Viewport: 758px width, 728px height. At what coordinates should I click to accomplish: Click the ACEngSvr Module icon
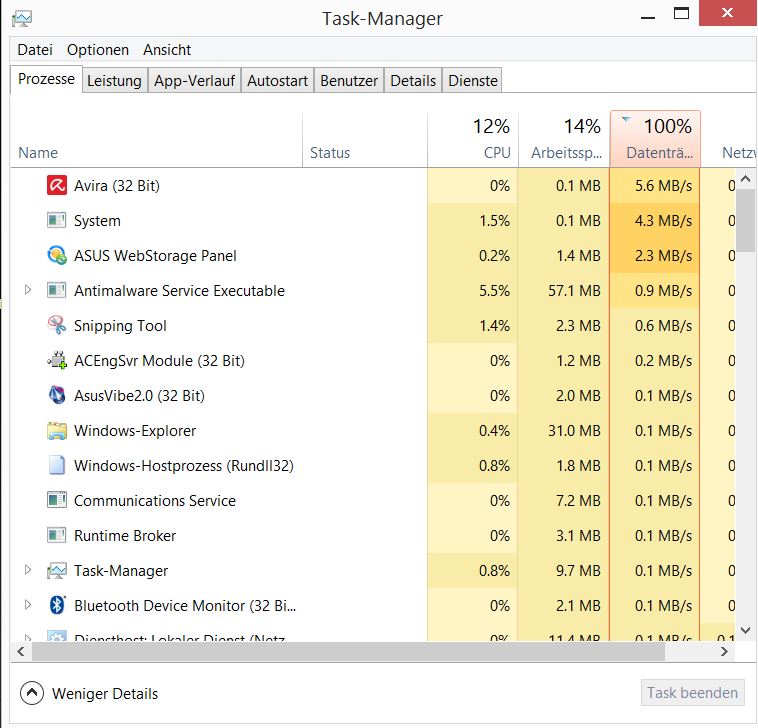[57, 360]
